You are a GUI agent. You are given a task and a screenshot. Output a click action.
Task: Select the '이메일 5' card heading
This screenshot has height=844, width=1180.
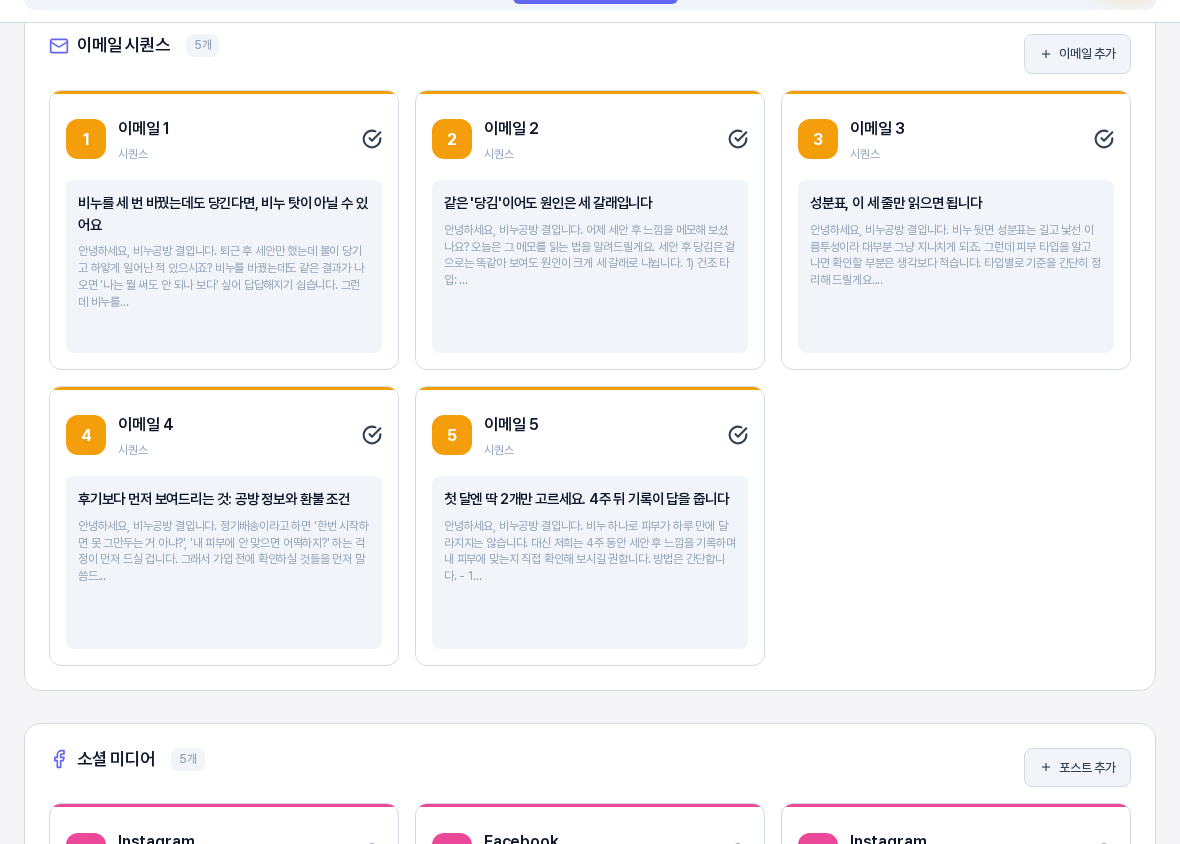pos(511,425)
